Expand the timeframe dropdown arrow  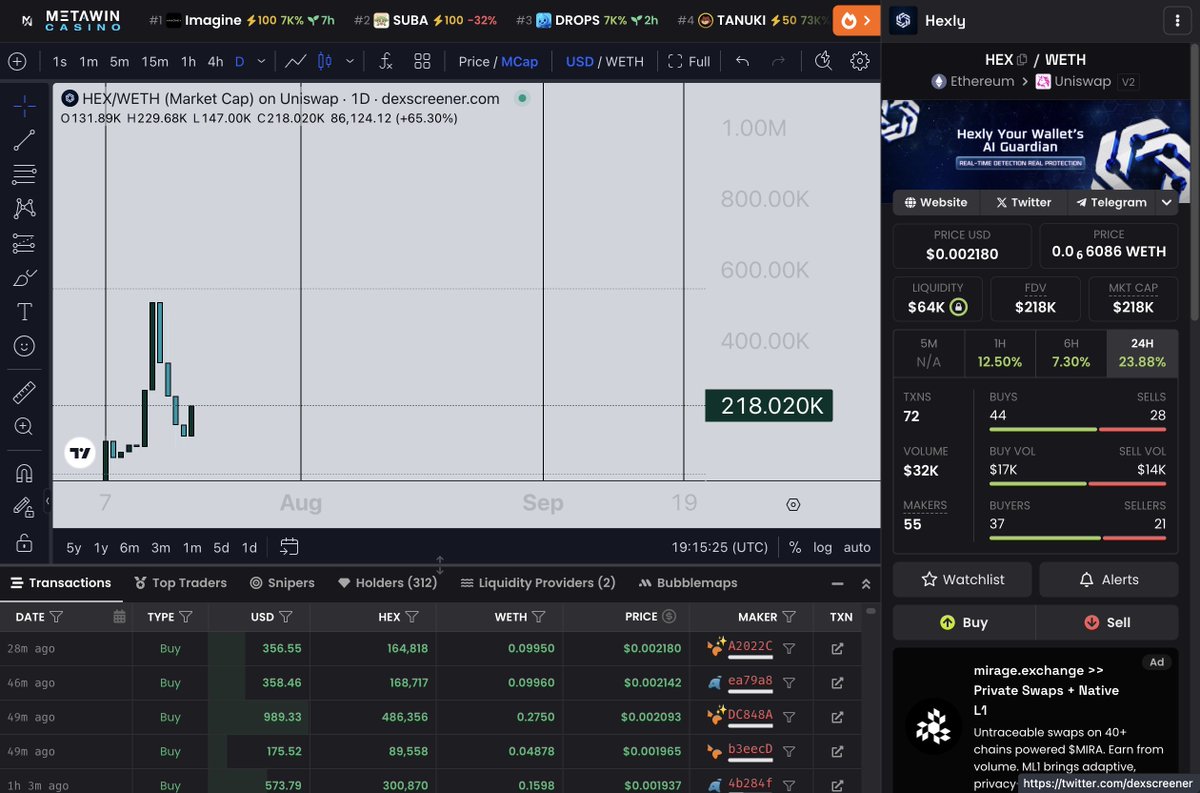click(x=261, y=61)
